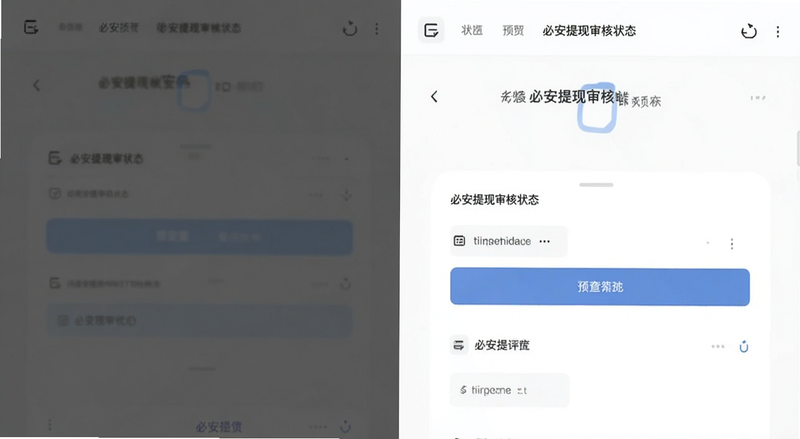Go back using the chevron in the right panel

pyautogui.click(x=434, y=96)
